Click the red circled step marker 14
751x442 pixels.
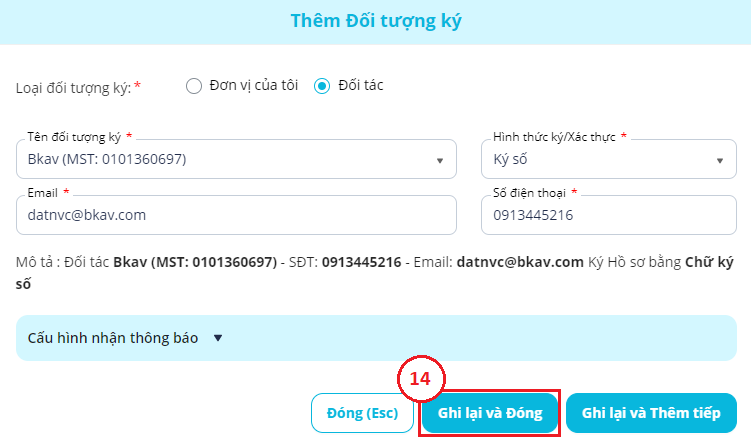click(x=420, y=379)
